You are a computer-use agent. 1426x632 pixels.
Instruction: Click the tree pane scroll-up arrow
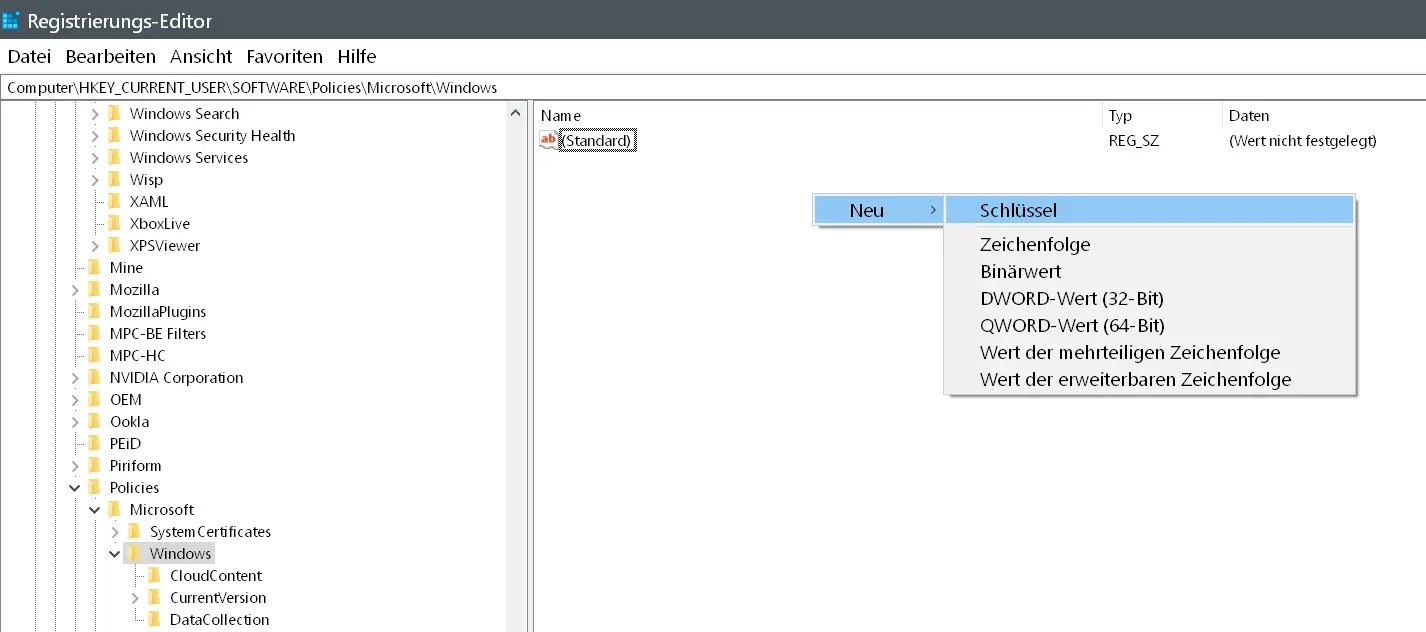click(x=516, y=113)
